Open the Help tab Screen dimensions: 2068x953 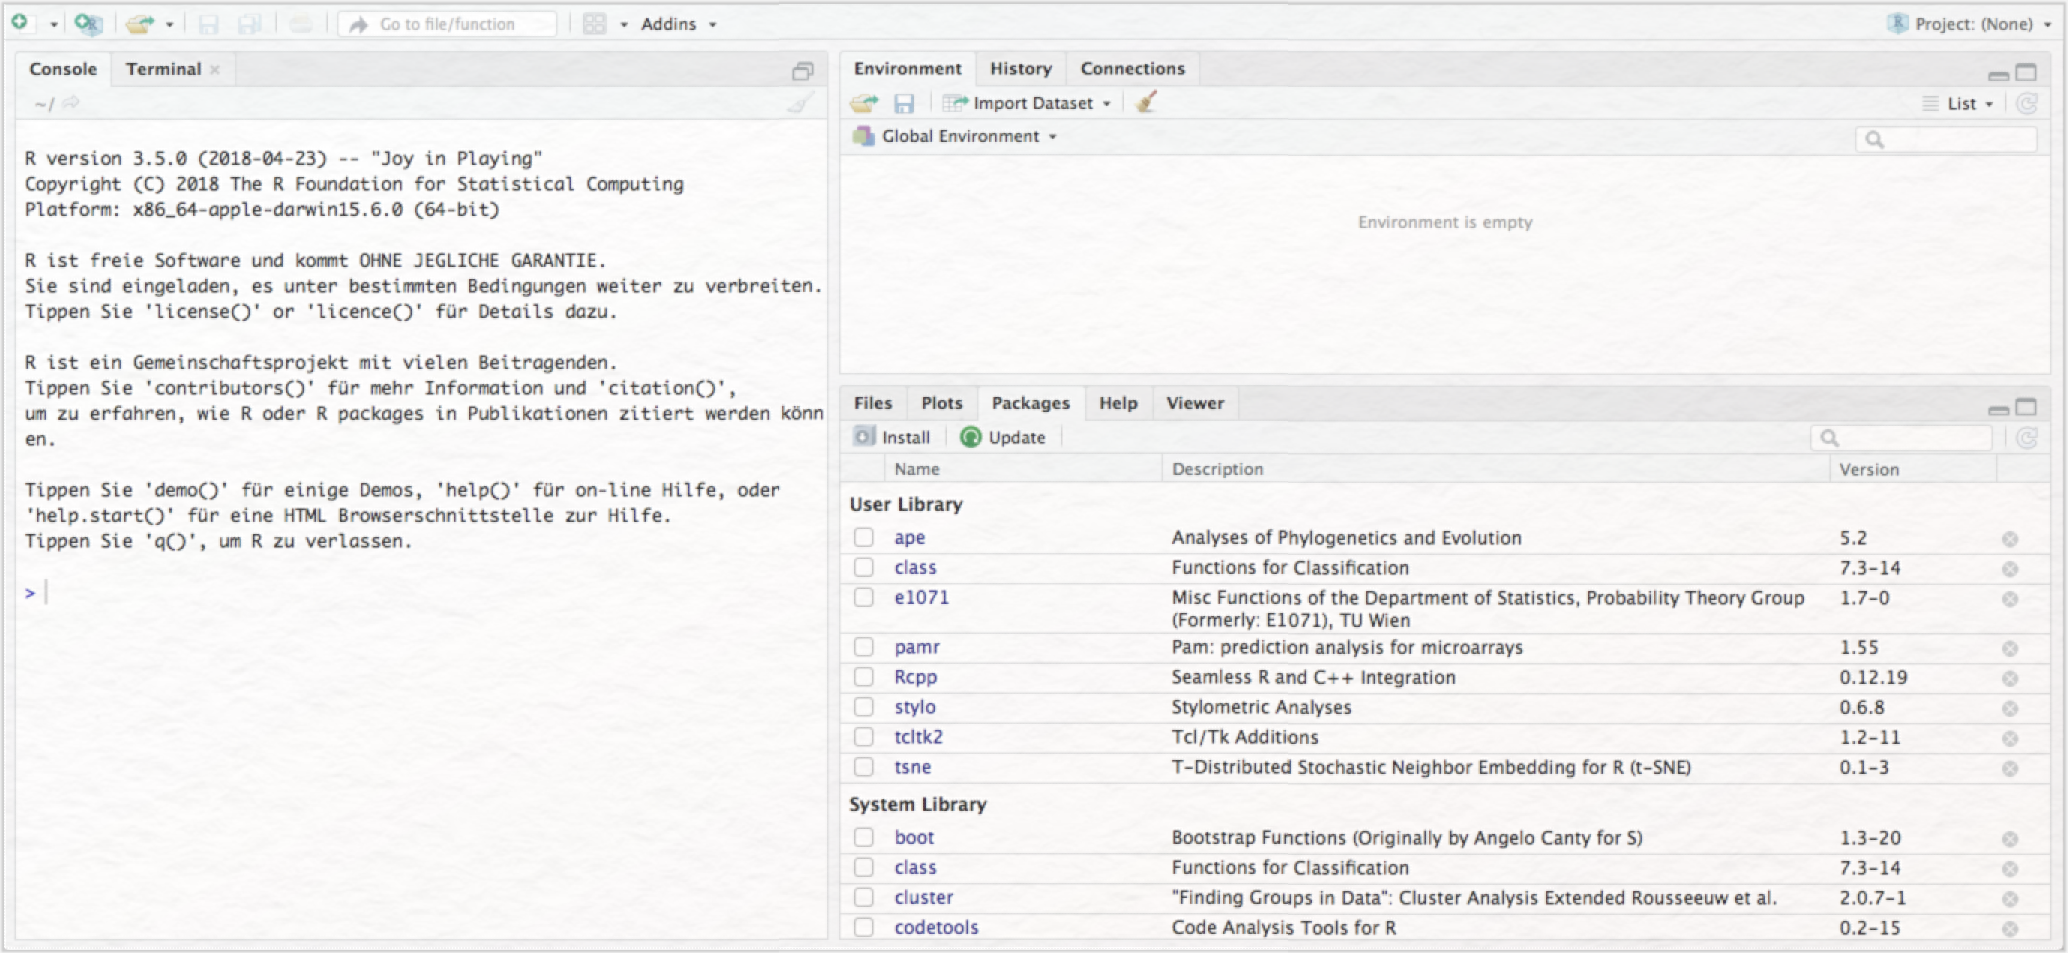point(1118,403)
